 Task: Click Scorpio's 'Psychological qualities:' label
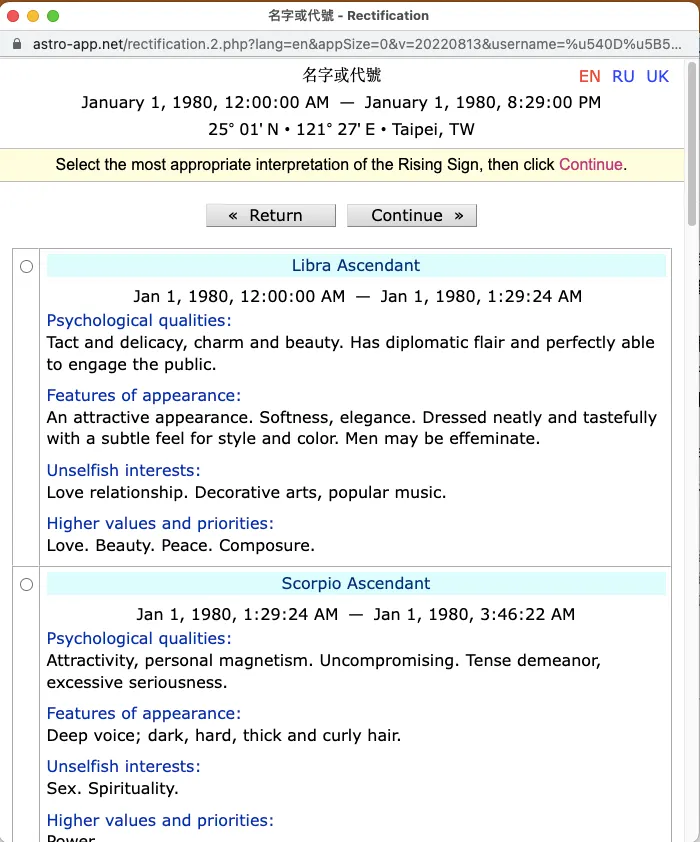coord(139,638)
